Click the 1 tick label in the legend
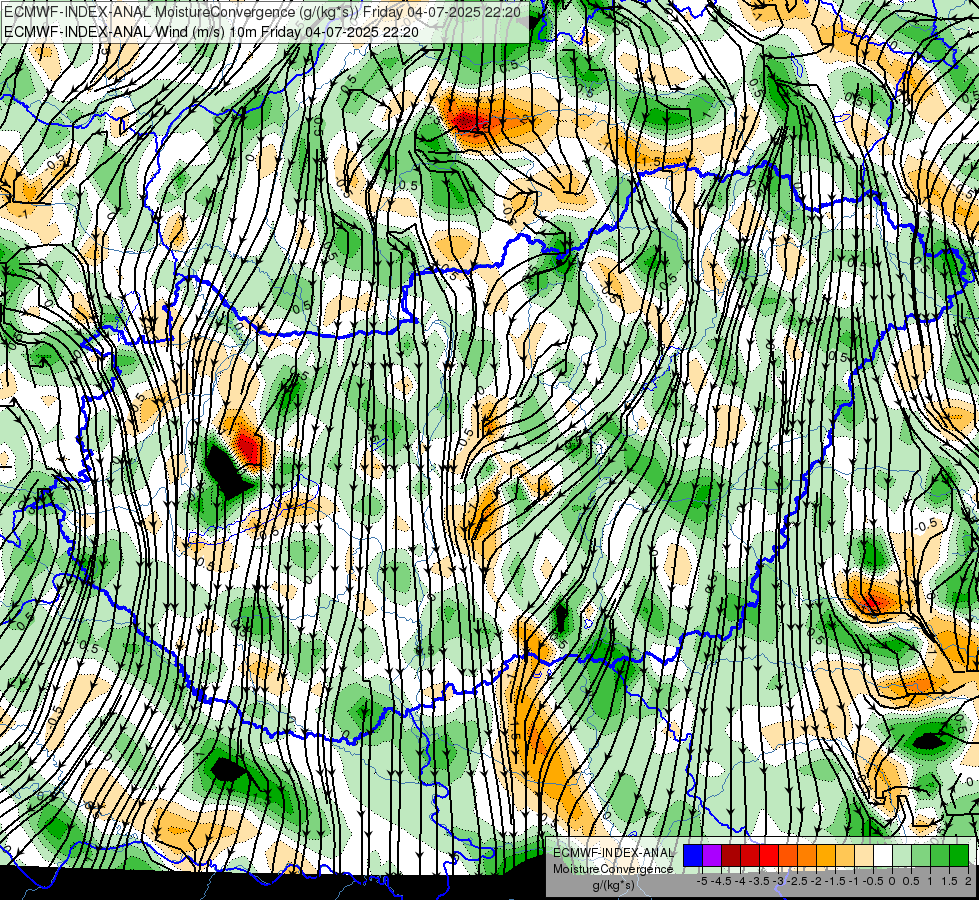The height and width of the screenshot is (900, 979). [930, 881]
